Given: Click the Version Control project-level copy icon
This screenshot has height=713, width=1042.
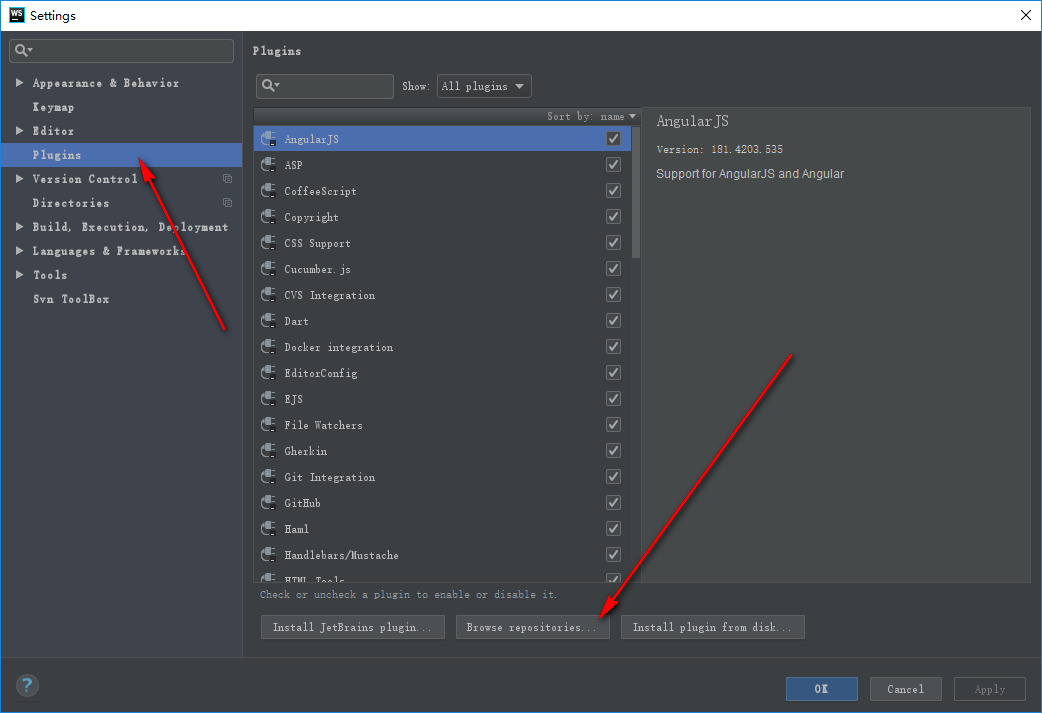Looking at the screenshot, I should [227, 179].
